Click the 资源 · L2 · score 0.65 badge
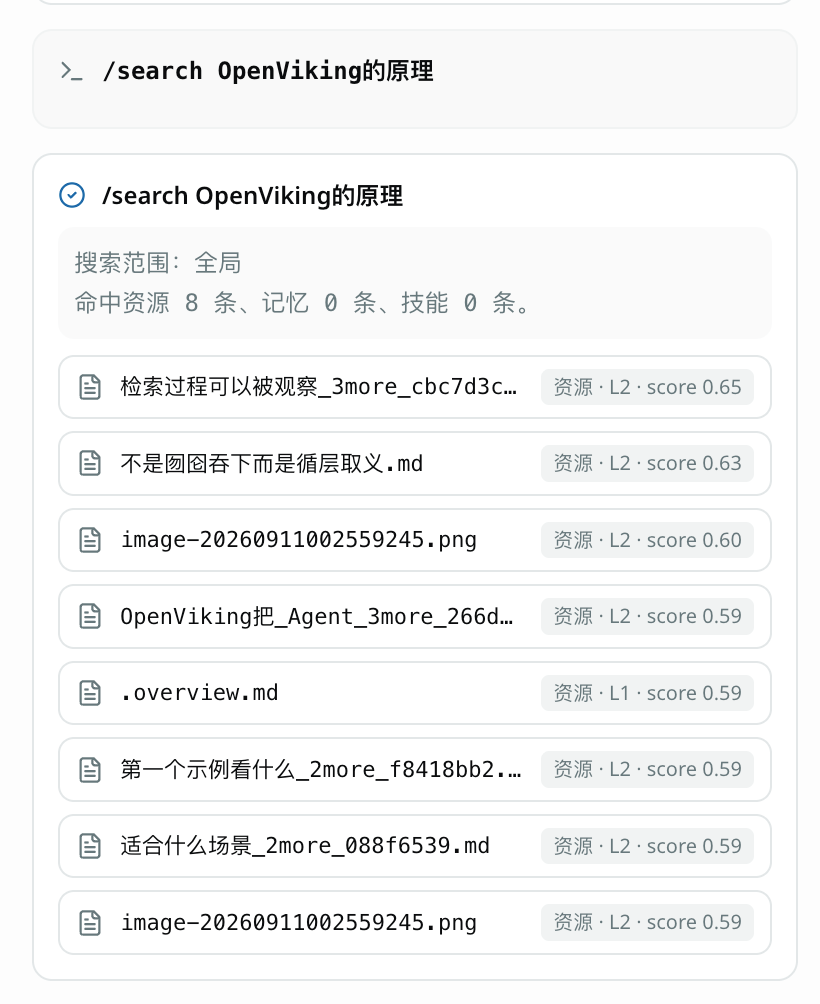 (x=647, y=387)
